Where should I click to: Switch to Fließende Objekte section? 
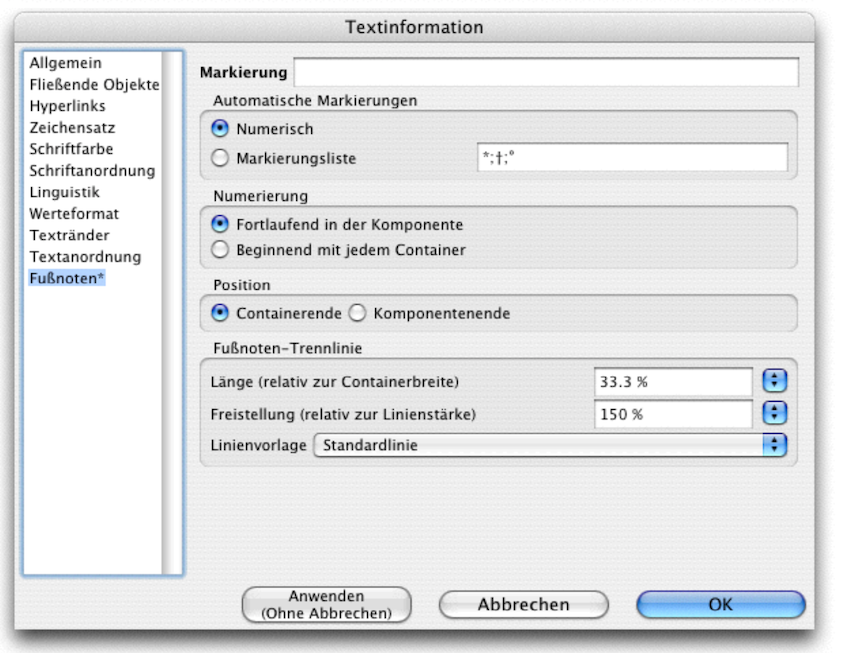94,85
